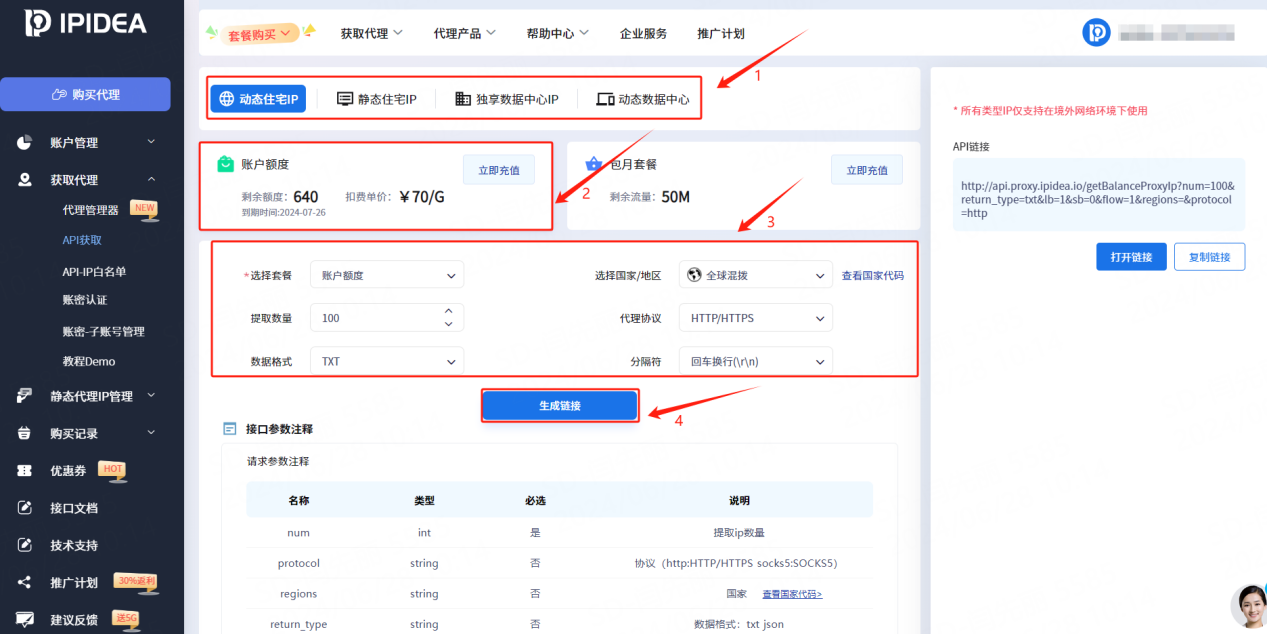The height and width of the screenshot is (634, 1267).
Task: Click the 接口文档 edit icon
Action: click(25, 508)
